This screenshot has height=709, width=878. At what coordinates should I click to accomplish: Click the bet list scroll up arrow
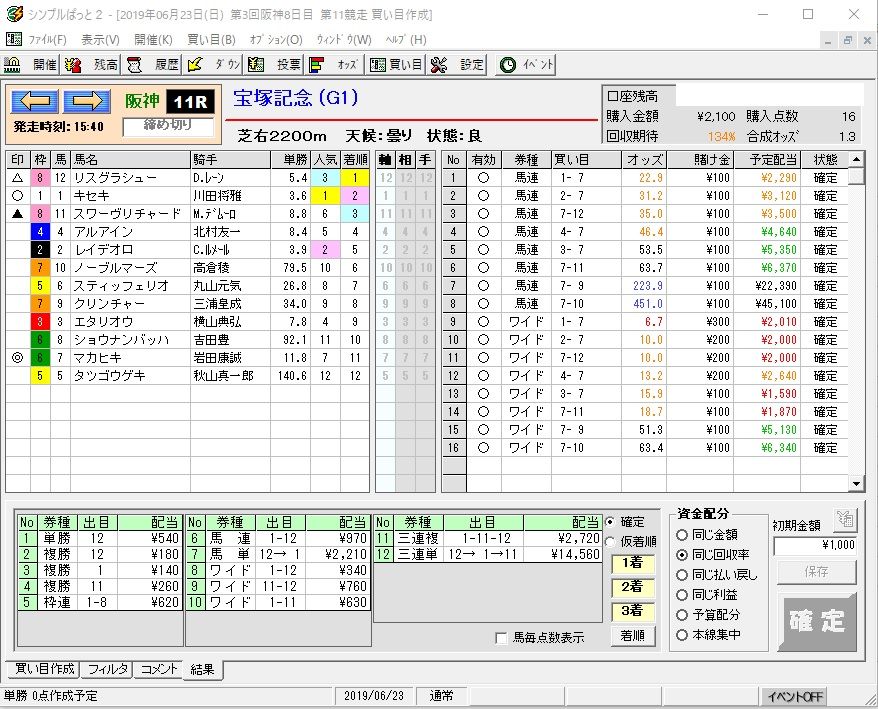pyautogui.click(x=856, y=159)
